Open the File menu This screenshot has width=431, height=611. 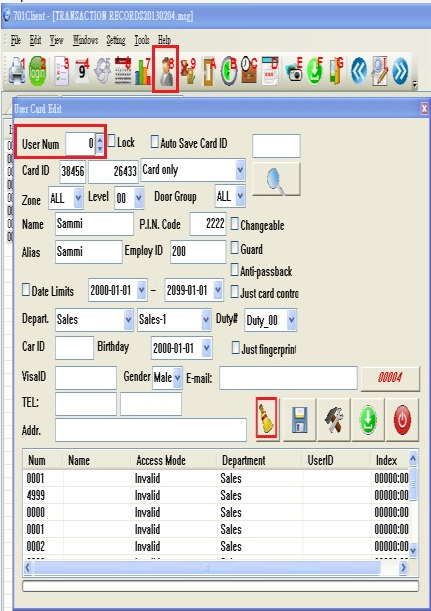coord(16,40)
